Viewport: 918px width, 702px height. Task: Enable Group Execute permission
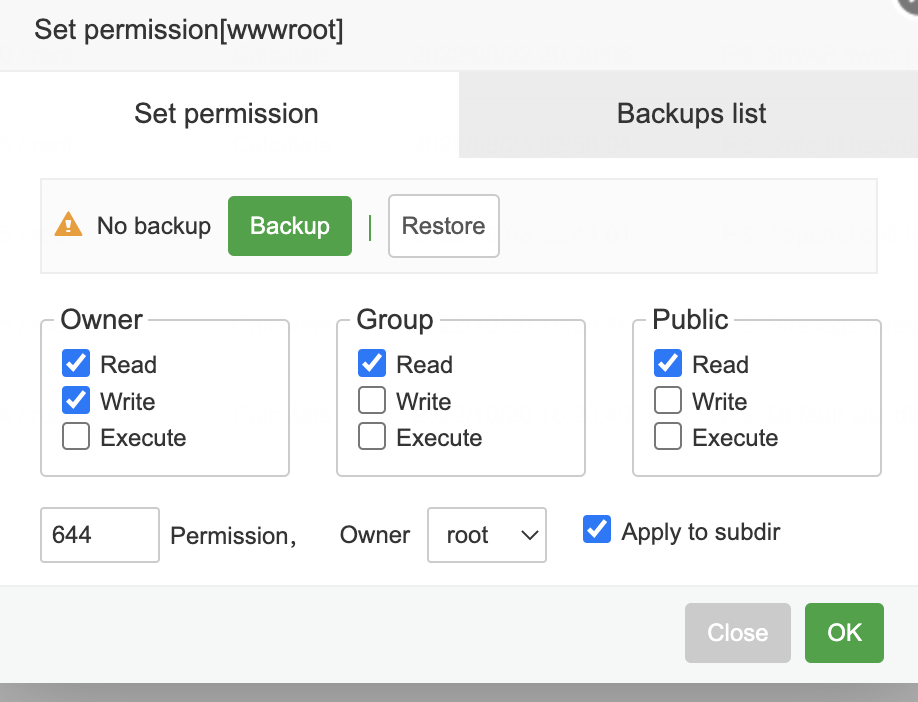click(372, 437)
